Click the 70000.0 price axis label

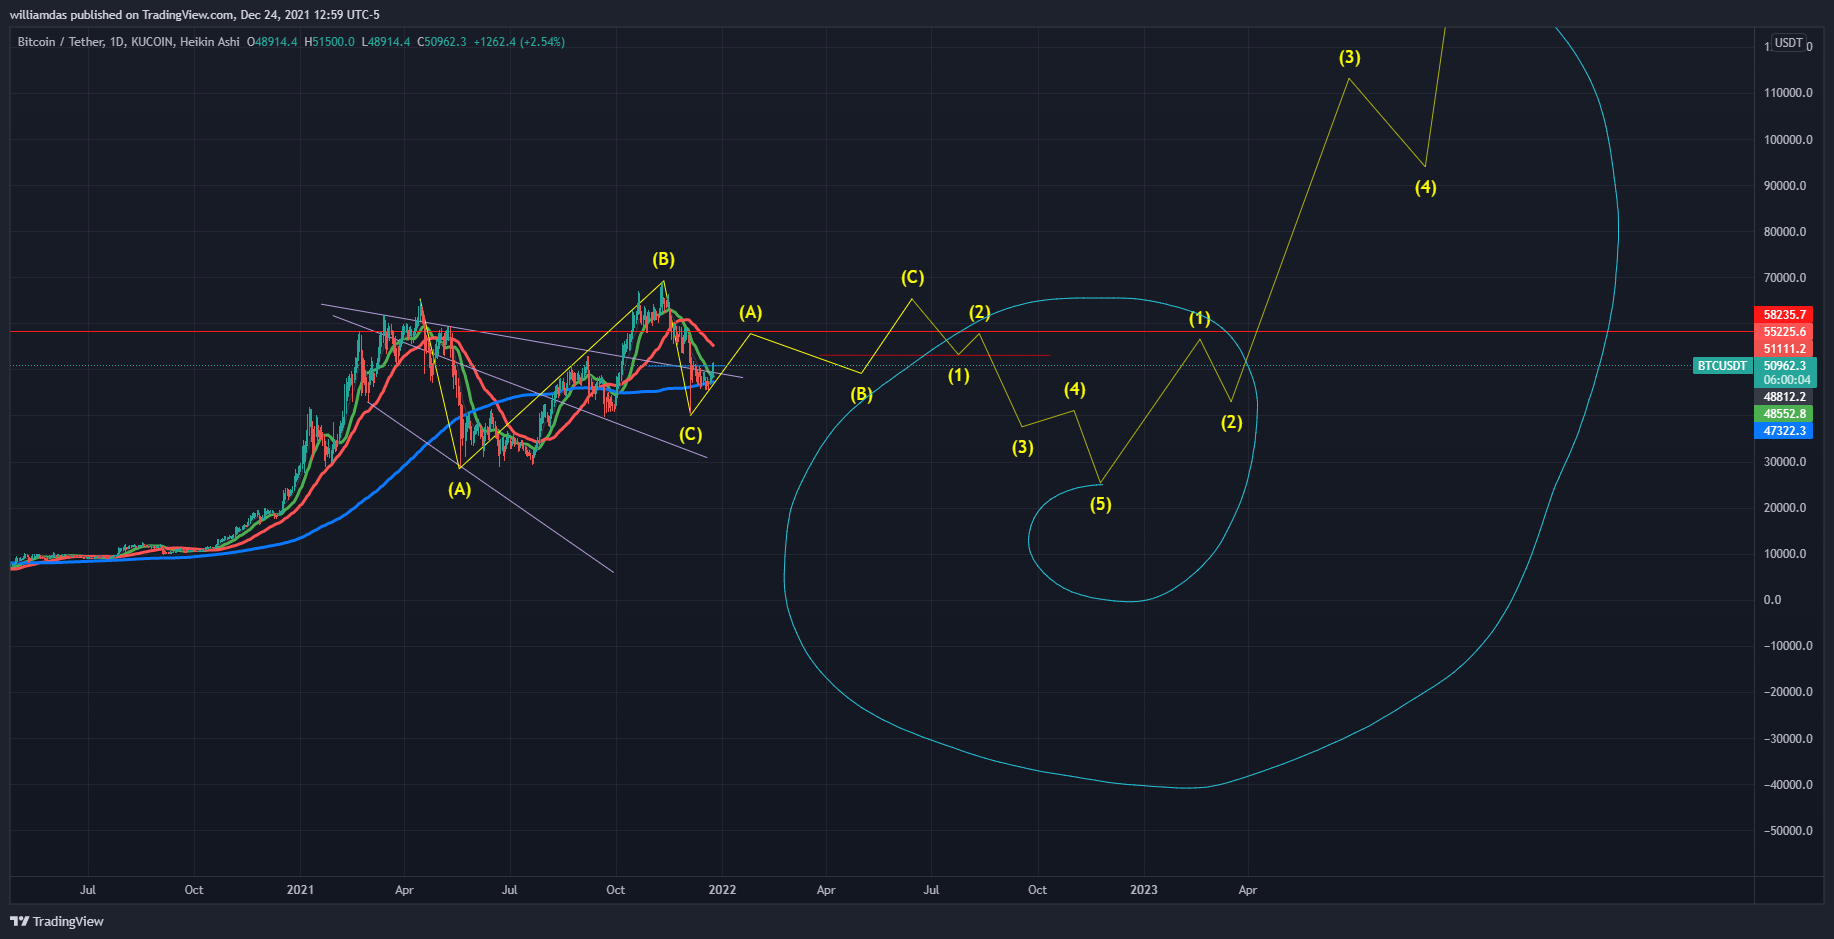(1785, 278)
